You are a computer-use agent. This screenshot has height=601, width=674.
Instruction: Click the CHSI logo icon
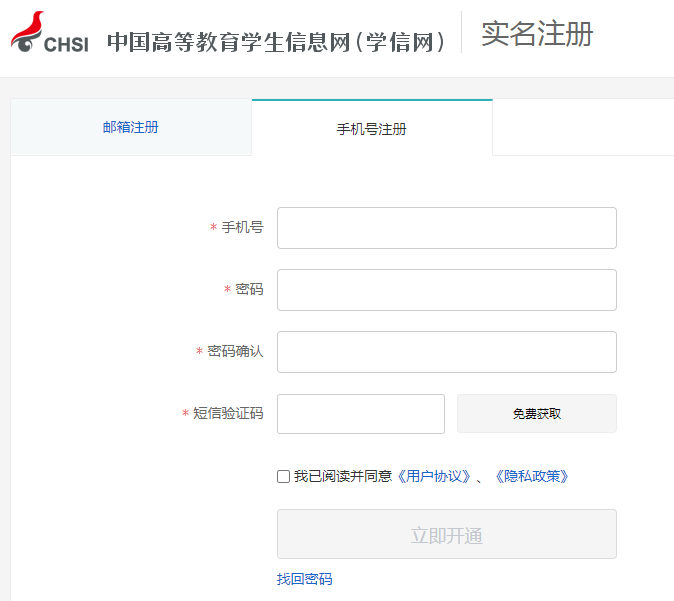49,32
